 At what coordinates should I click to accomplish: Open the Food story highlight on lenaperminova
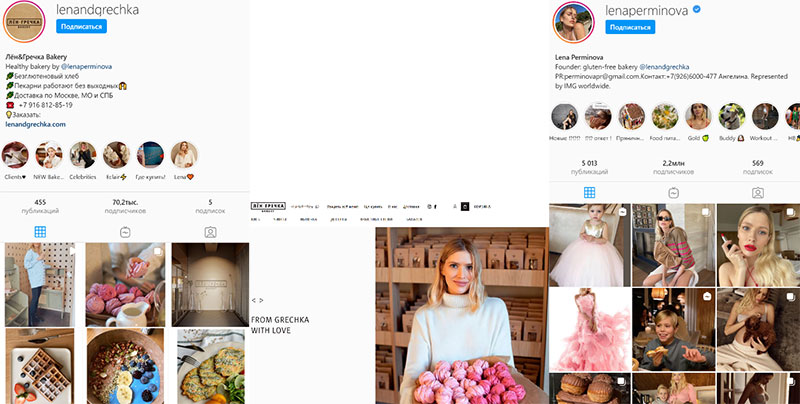click(x=662, y=116)
